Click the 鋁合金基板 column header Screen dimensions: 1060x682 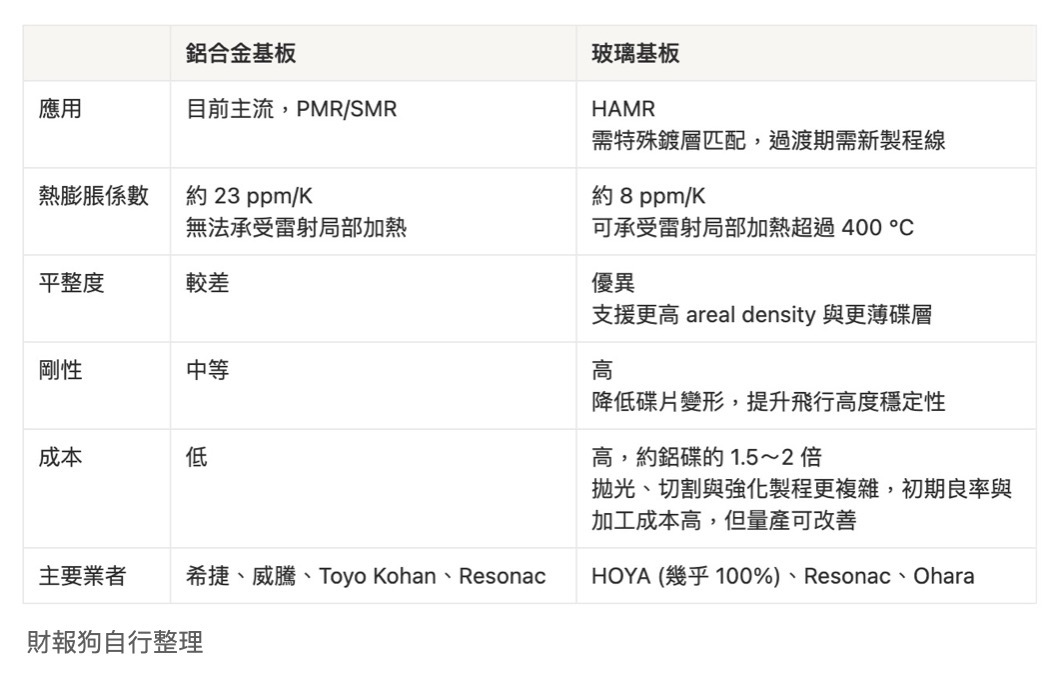click(241, 54)
